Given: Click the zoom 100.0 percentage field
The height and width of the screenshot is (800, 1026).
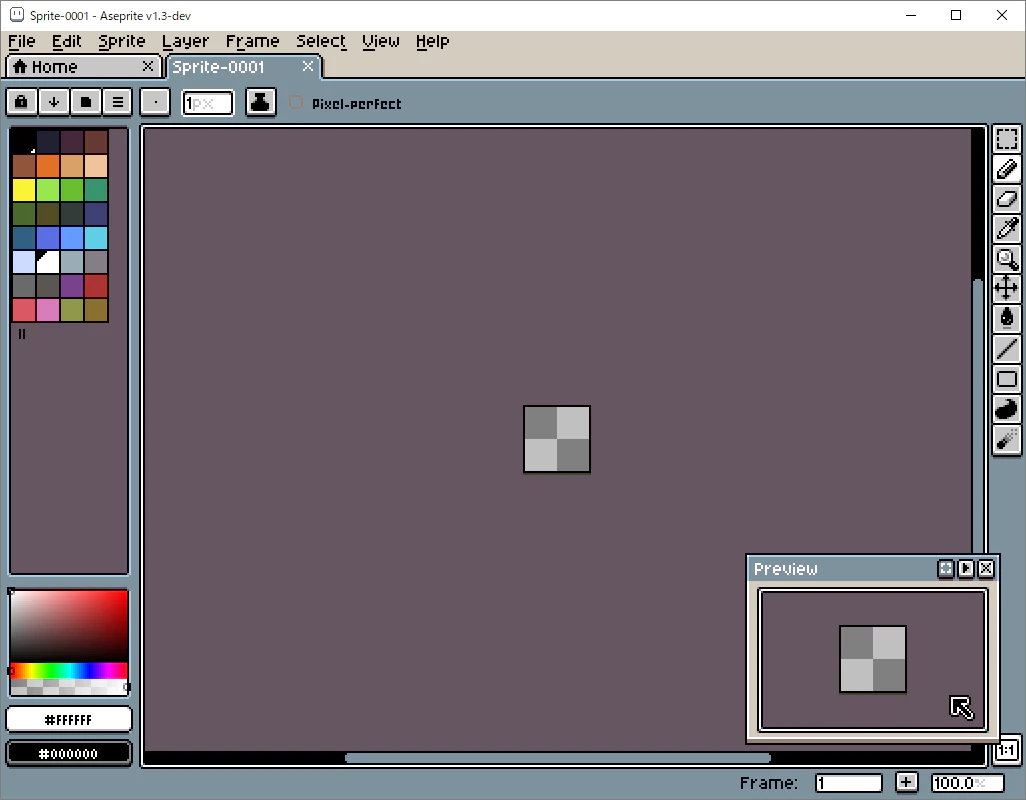Looking at the screenshot, I should (x=968, y=783).
